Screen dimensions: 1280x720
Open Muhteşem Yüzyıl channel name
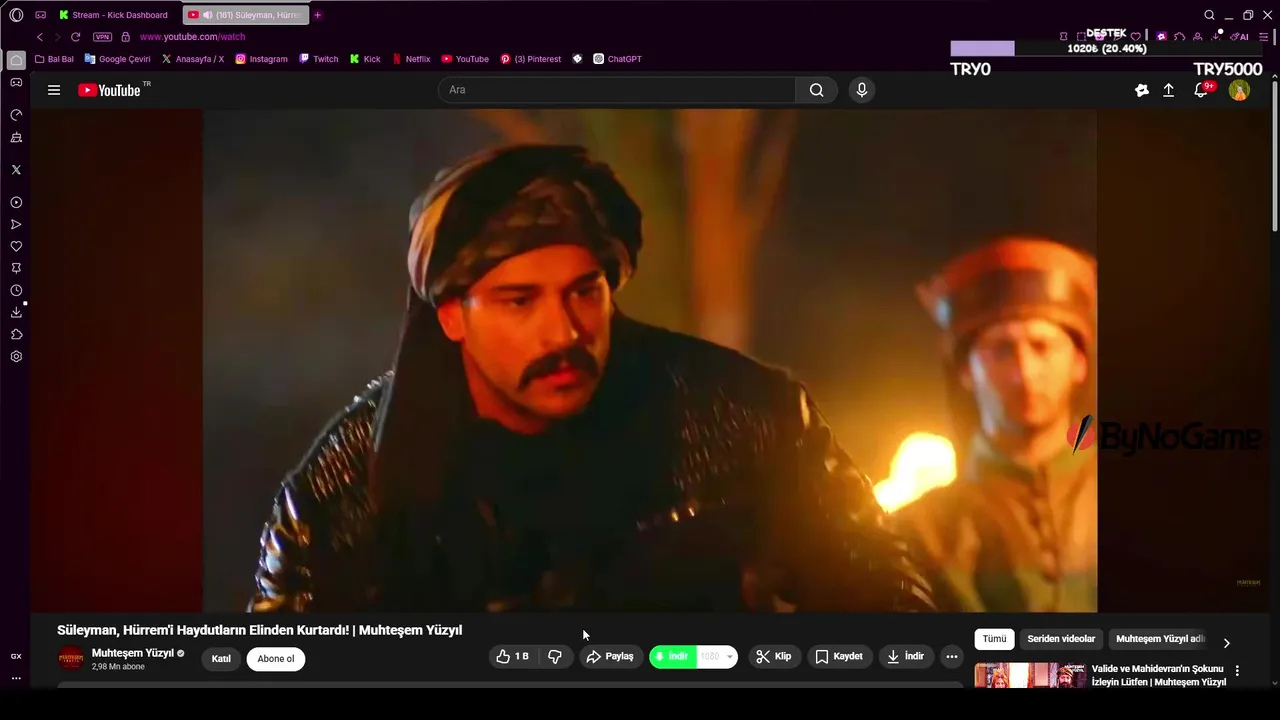133,653
